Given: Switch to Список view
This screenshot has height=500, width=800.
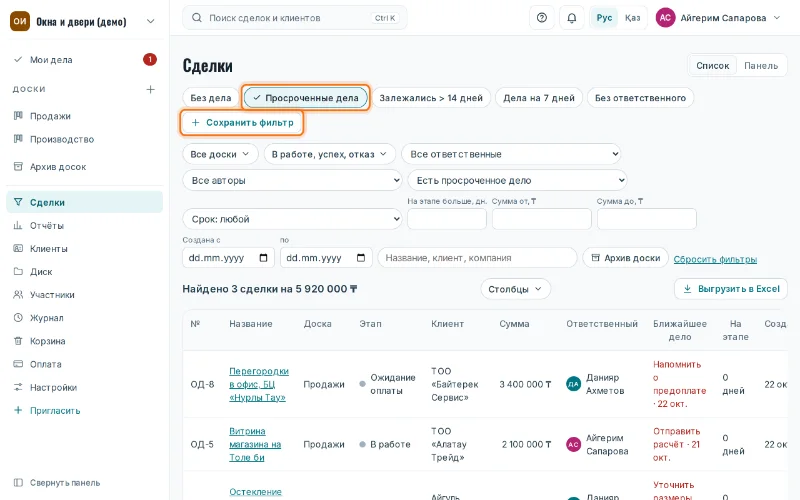Looking at the screenshot, I should [713, 65].
